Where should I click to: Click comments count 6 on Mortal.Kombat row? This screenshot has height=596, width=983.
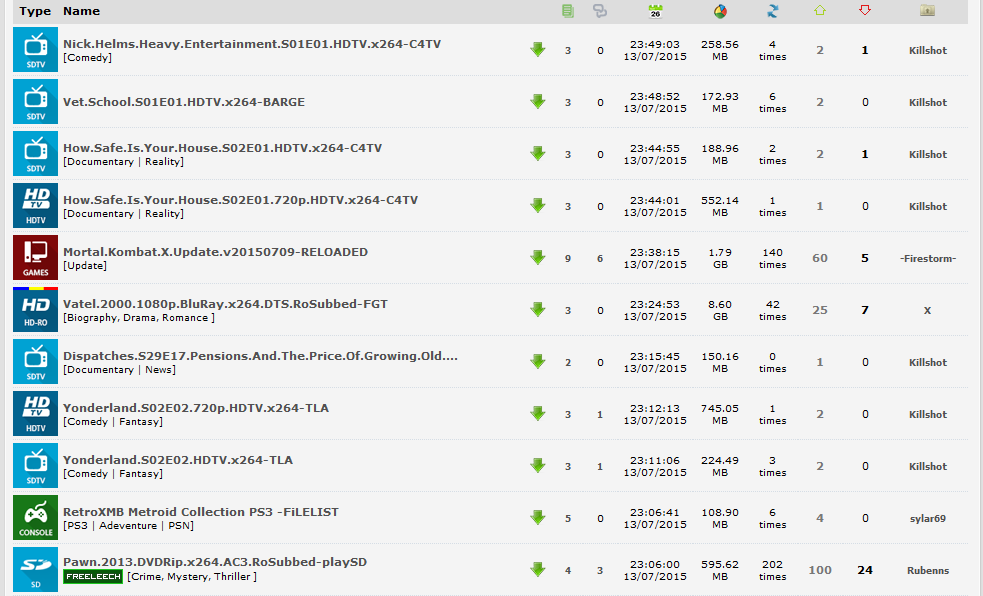point(600,259)
